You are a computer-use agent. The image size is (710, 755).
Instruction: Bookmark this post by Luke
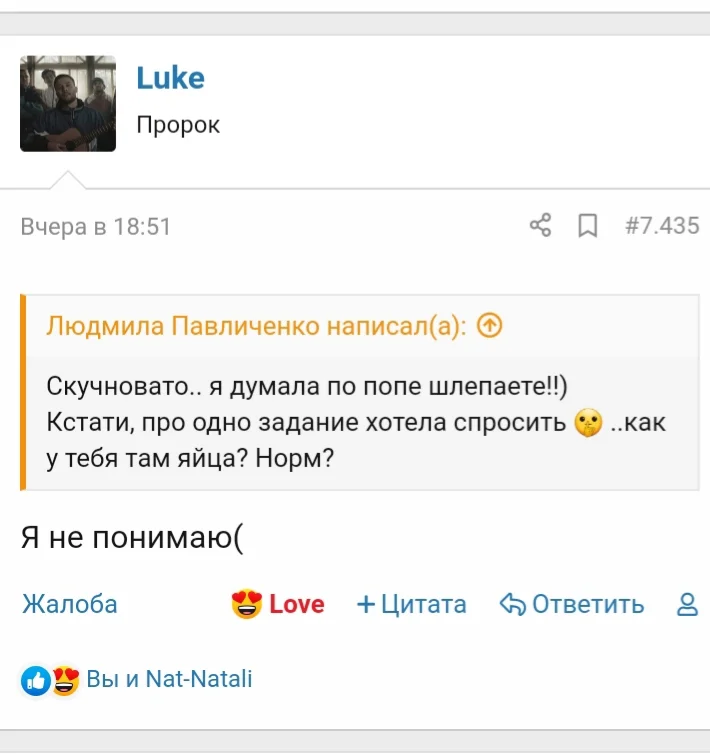tap(588, 226)
